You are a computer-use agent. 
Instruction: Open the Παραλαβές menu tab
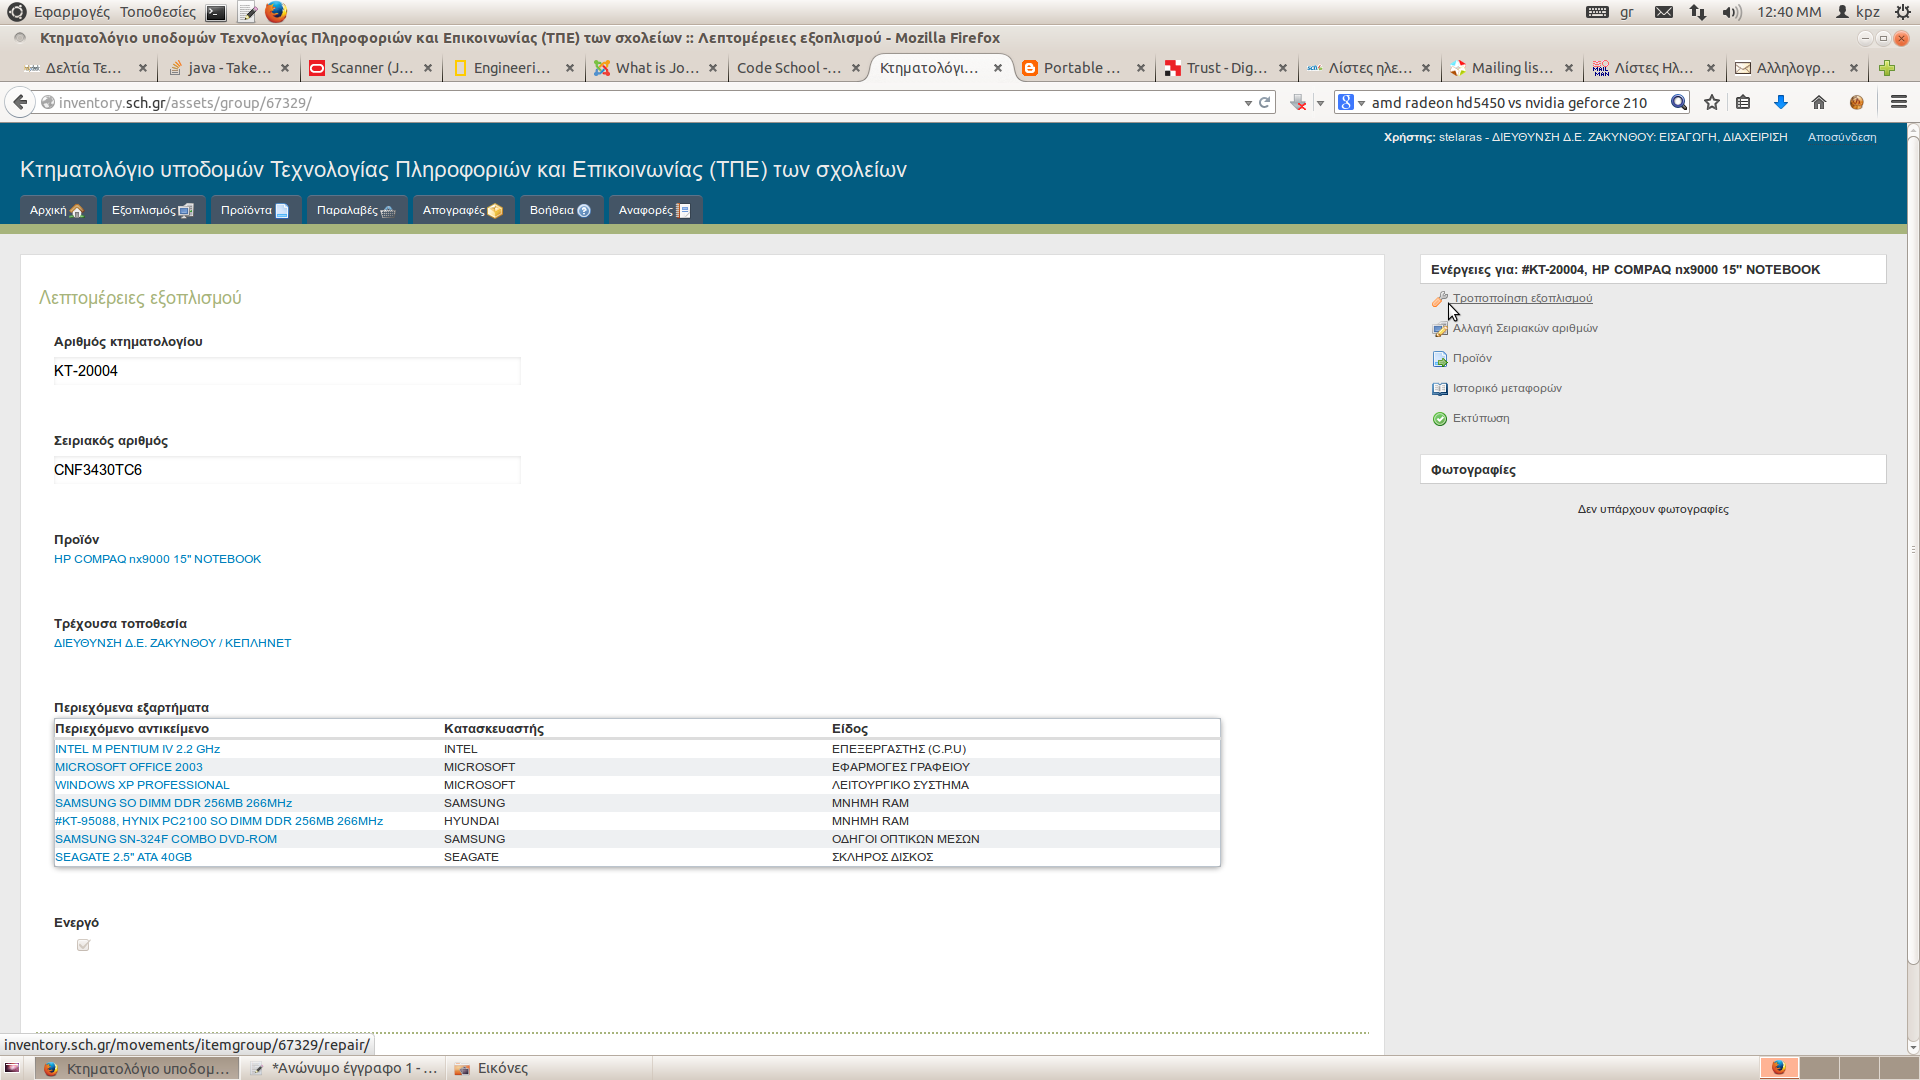pos(356,210)
